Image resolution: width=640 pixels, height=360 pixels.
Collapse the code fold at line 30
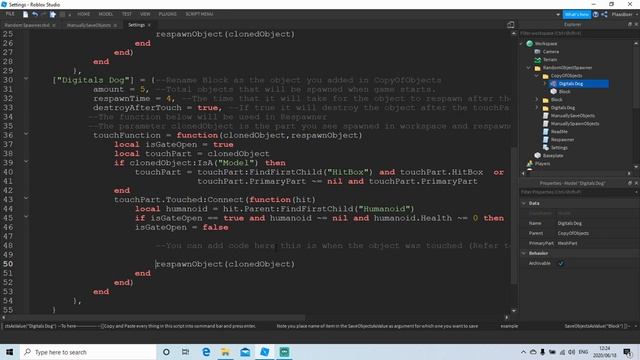coord(26,78)
